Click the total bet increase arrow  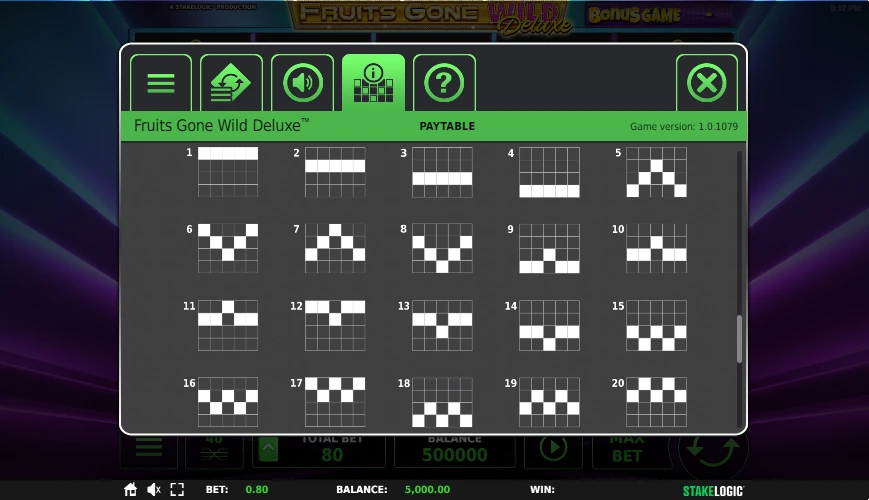pos(268,451)
